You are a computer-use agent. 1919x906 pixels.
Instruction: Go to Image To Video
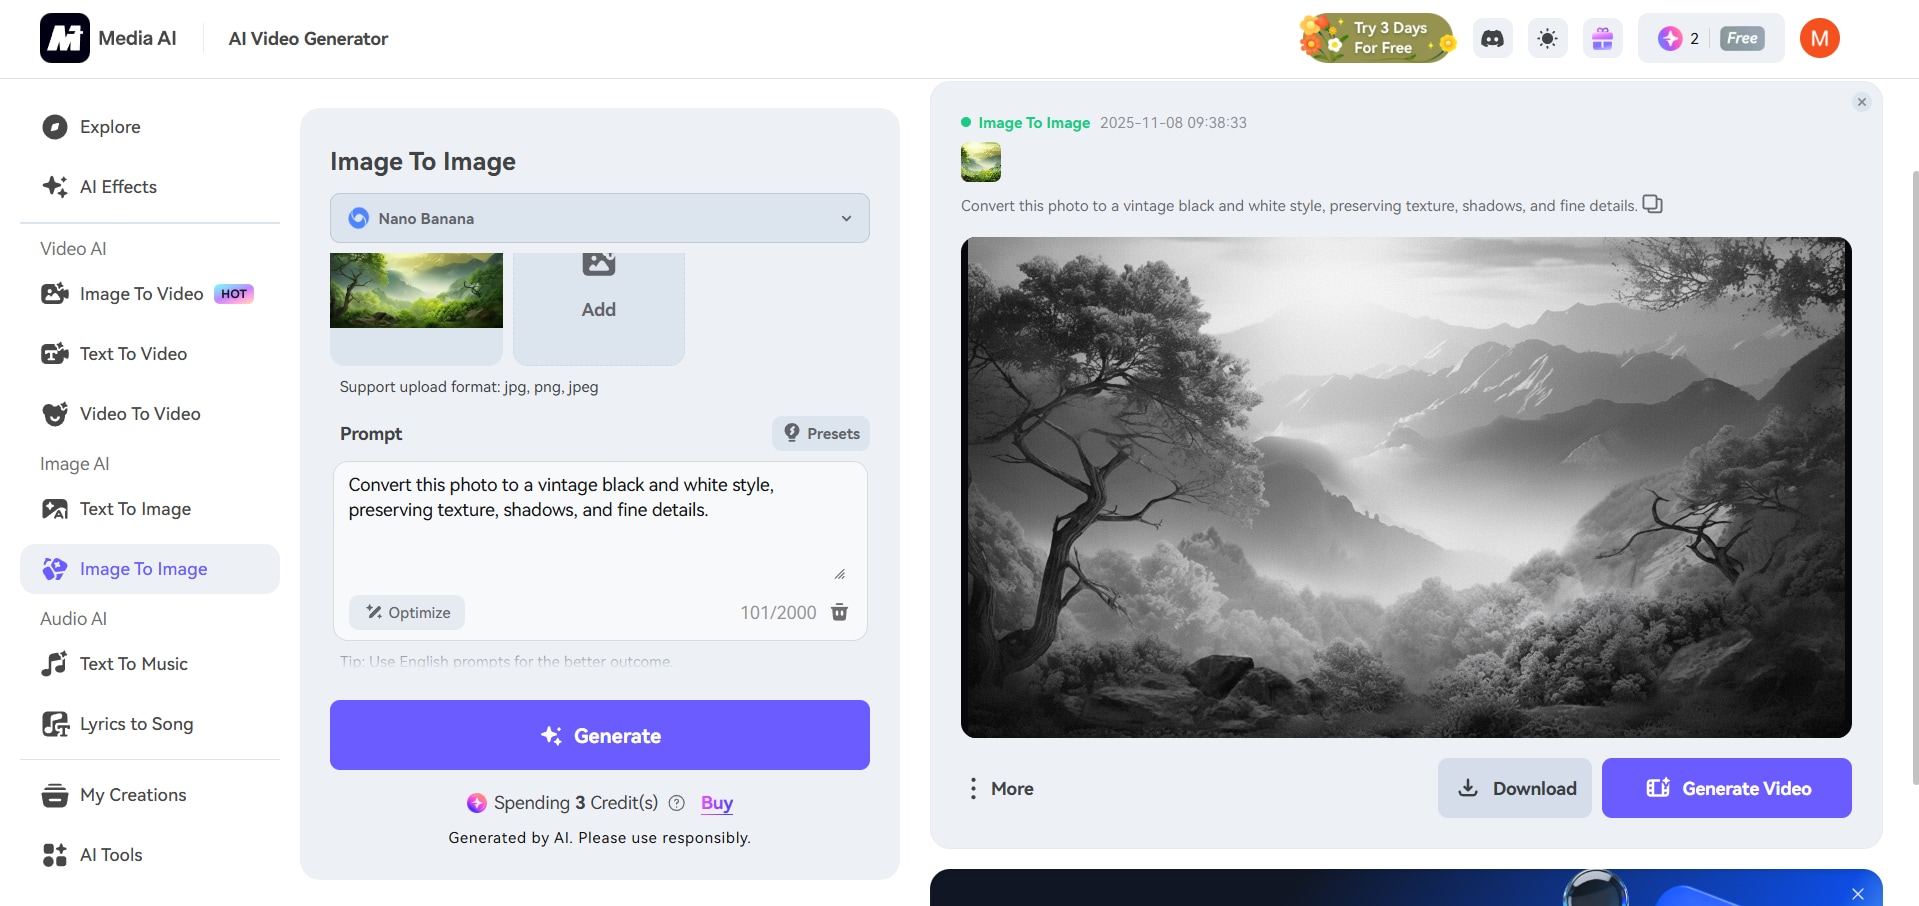[150, 294]
